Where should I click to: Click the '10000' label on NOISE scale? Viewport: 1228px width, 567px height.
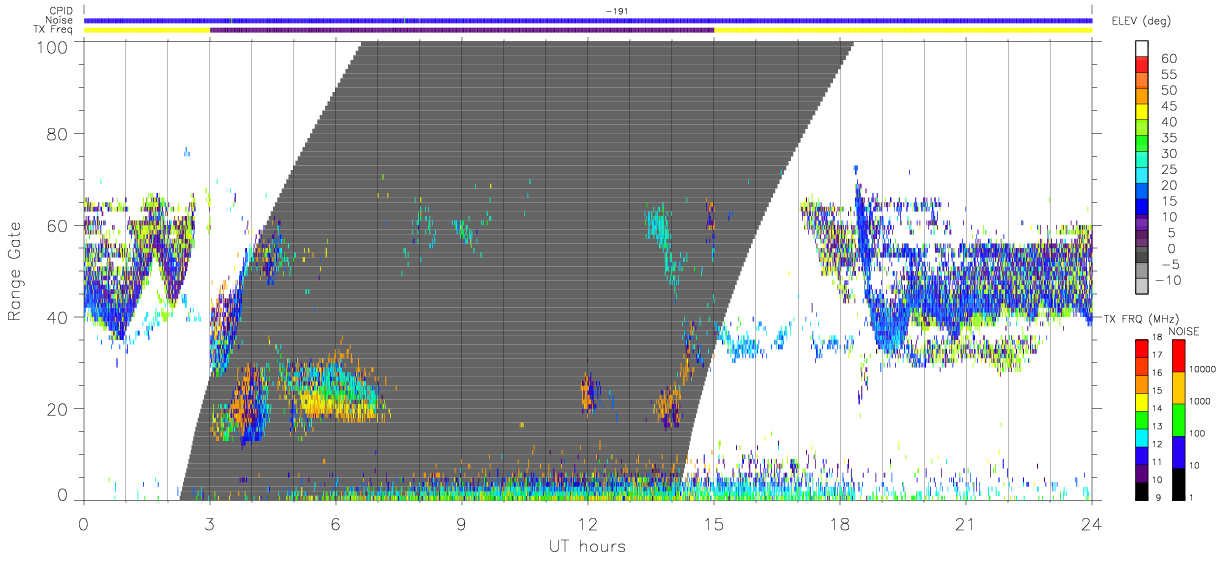[x=1205, y=371]
